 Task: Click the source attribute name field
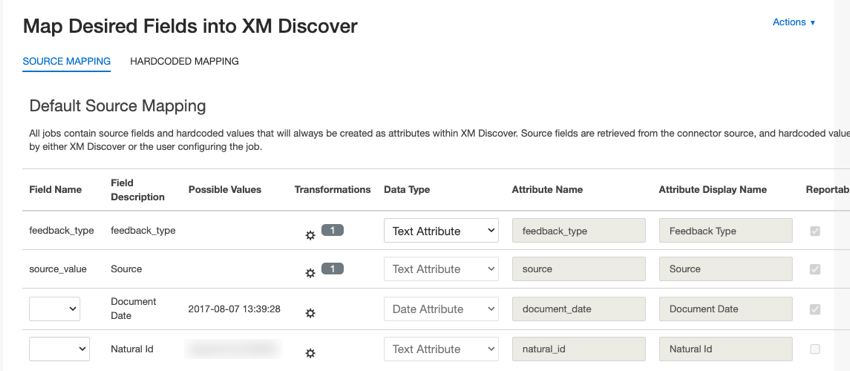(x=578, y=269)
